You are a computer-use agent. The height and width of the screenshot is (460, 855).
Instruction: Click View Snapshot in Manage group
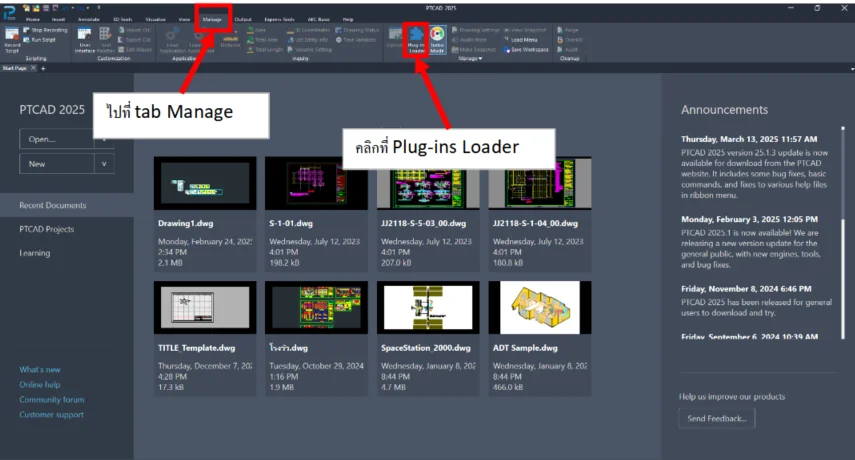point(525,31)
